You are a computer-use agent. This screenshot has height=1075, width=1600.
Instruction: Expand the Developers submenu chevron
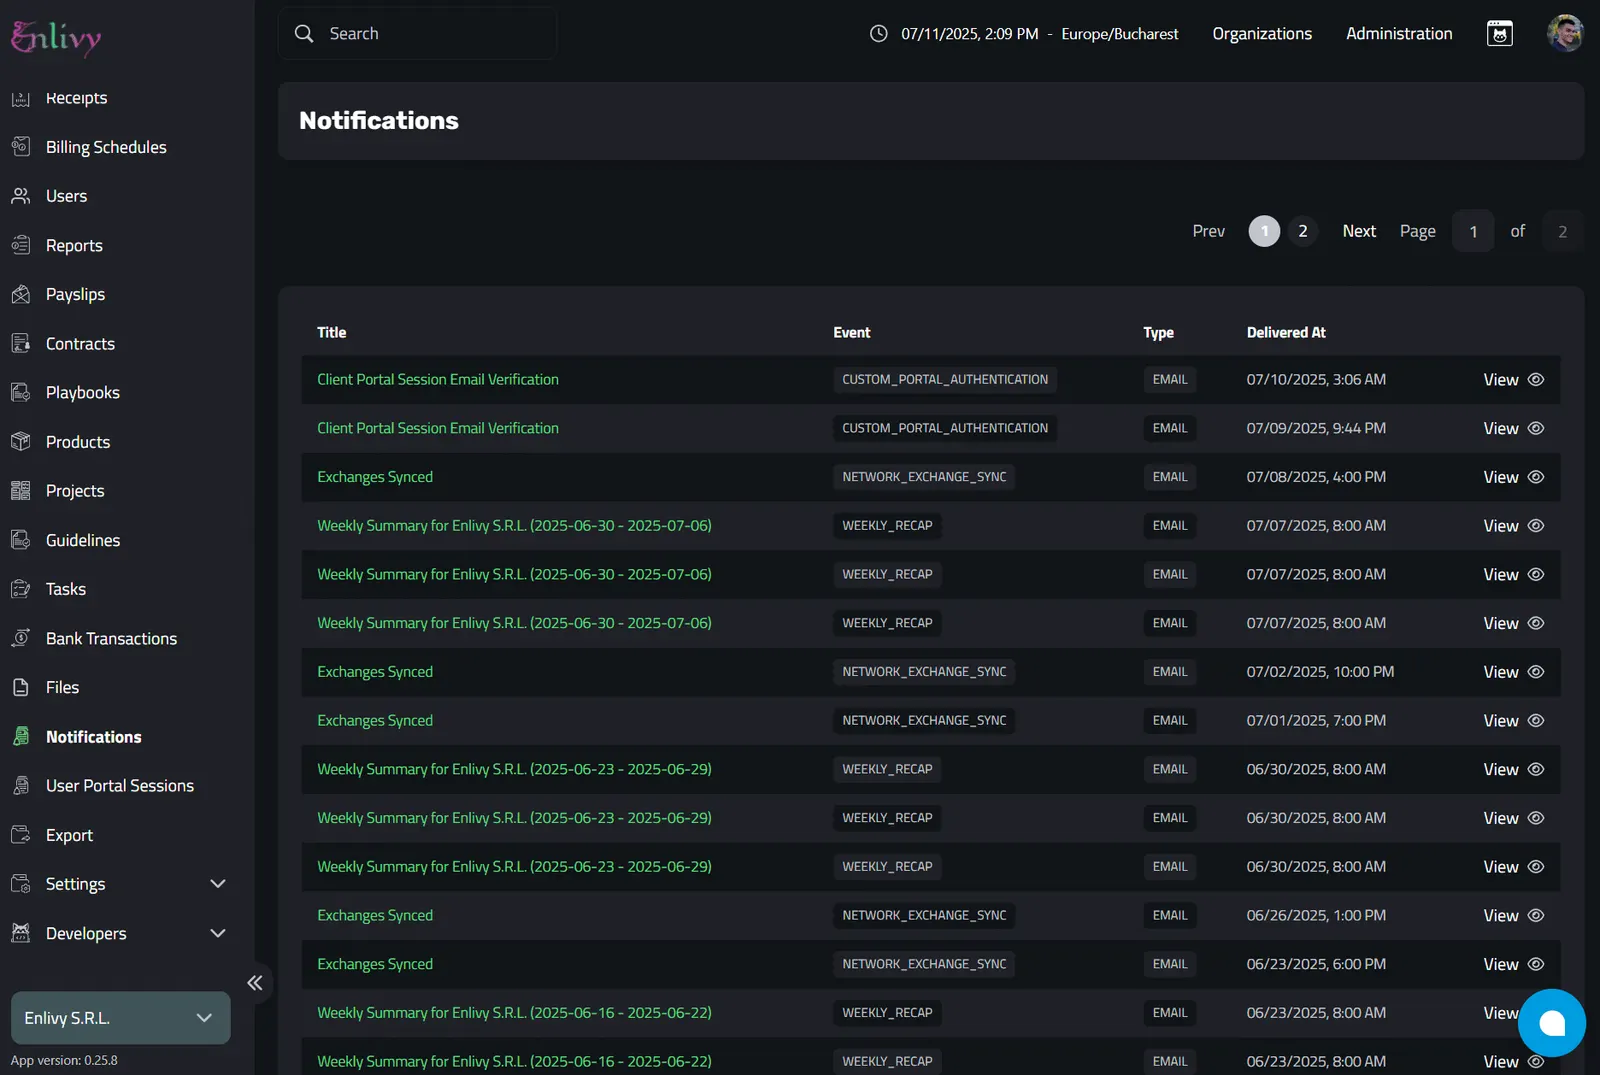218,933
